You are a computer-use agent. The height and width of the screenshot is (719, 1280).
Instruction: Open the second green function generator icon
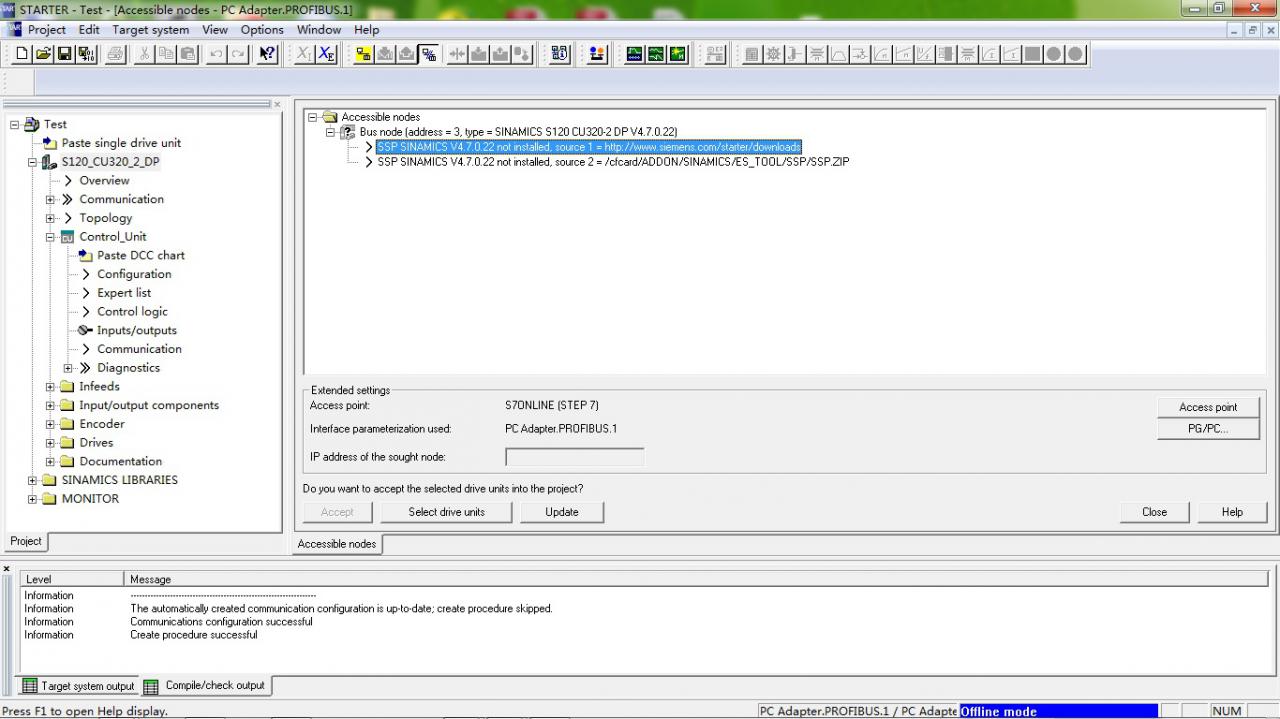pos(656,54)
